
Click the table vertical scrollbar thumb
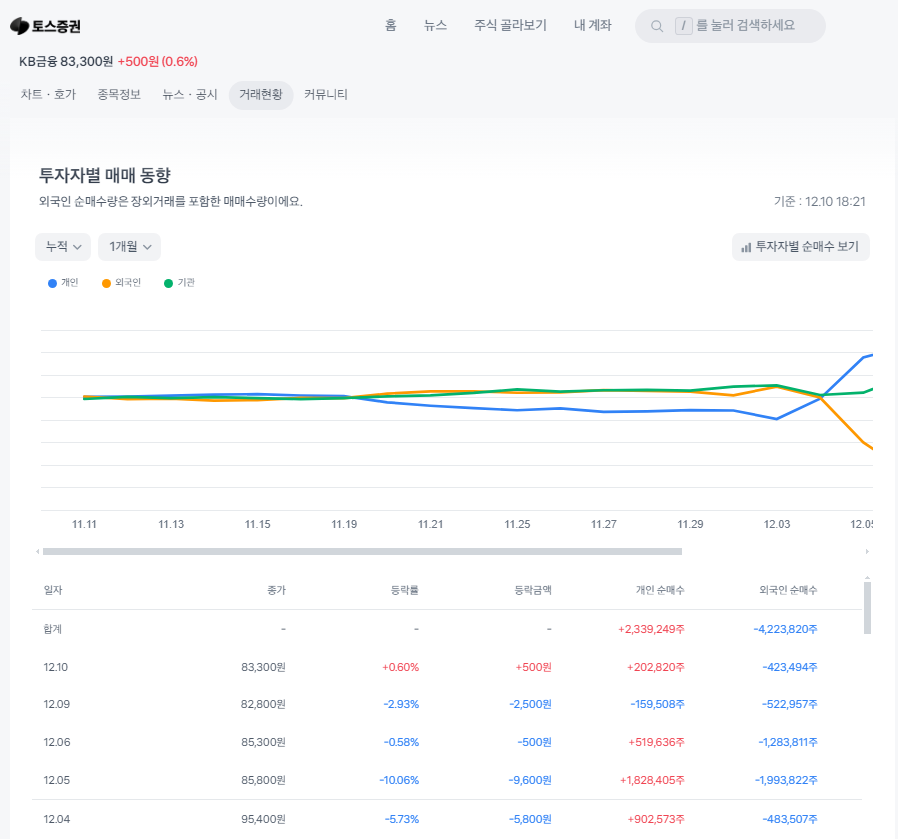click(867, 608)
